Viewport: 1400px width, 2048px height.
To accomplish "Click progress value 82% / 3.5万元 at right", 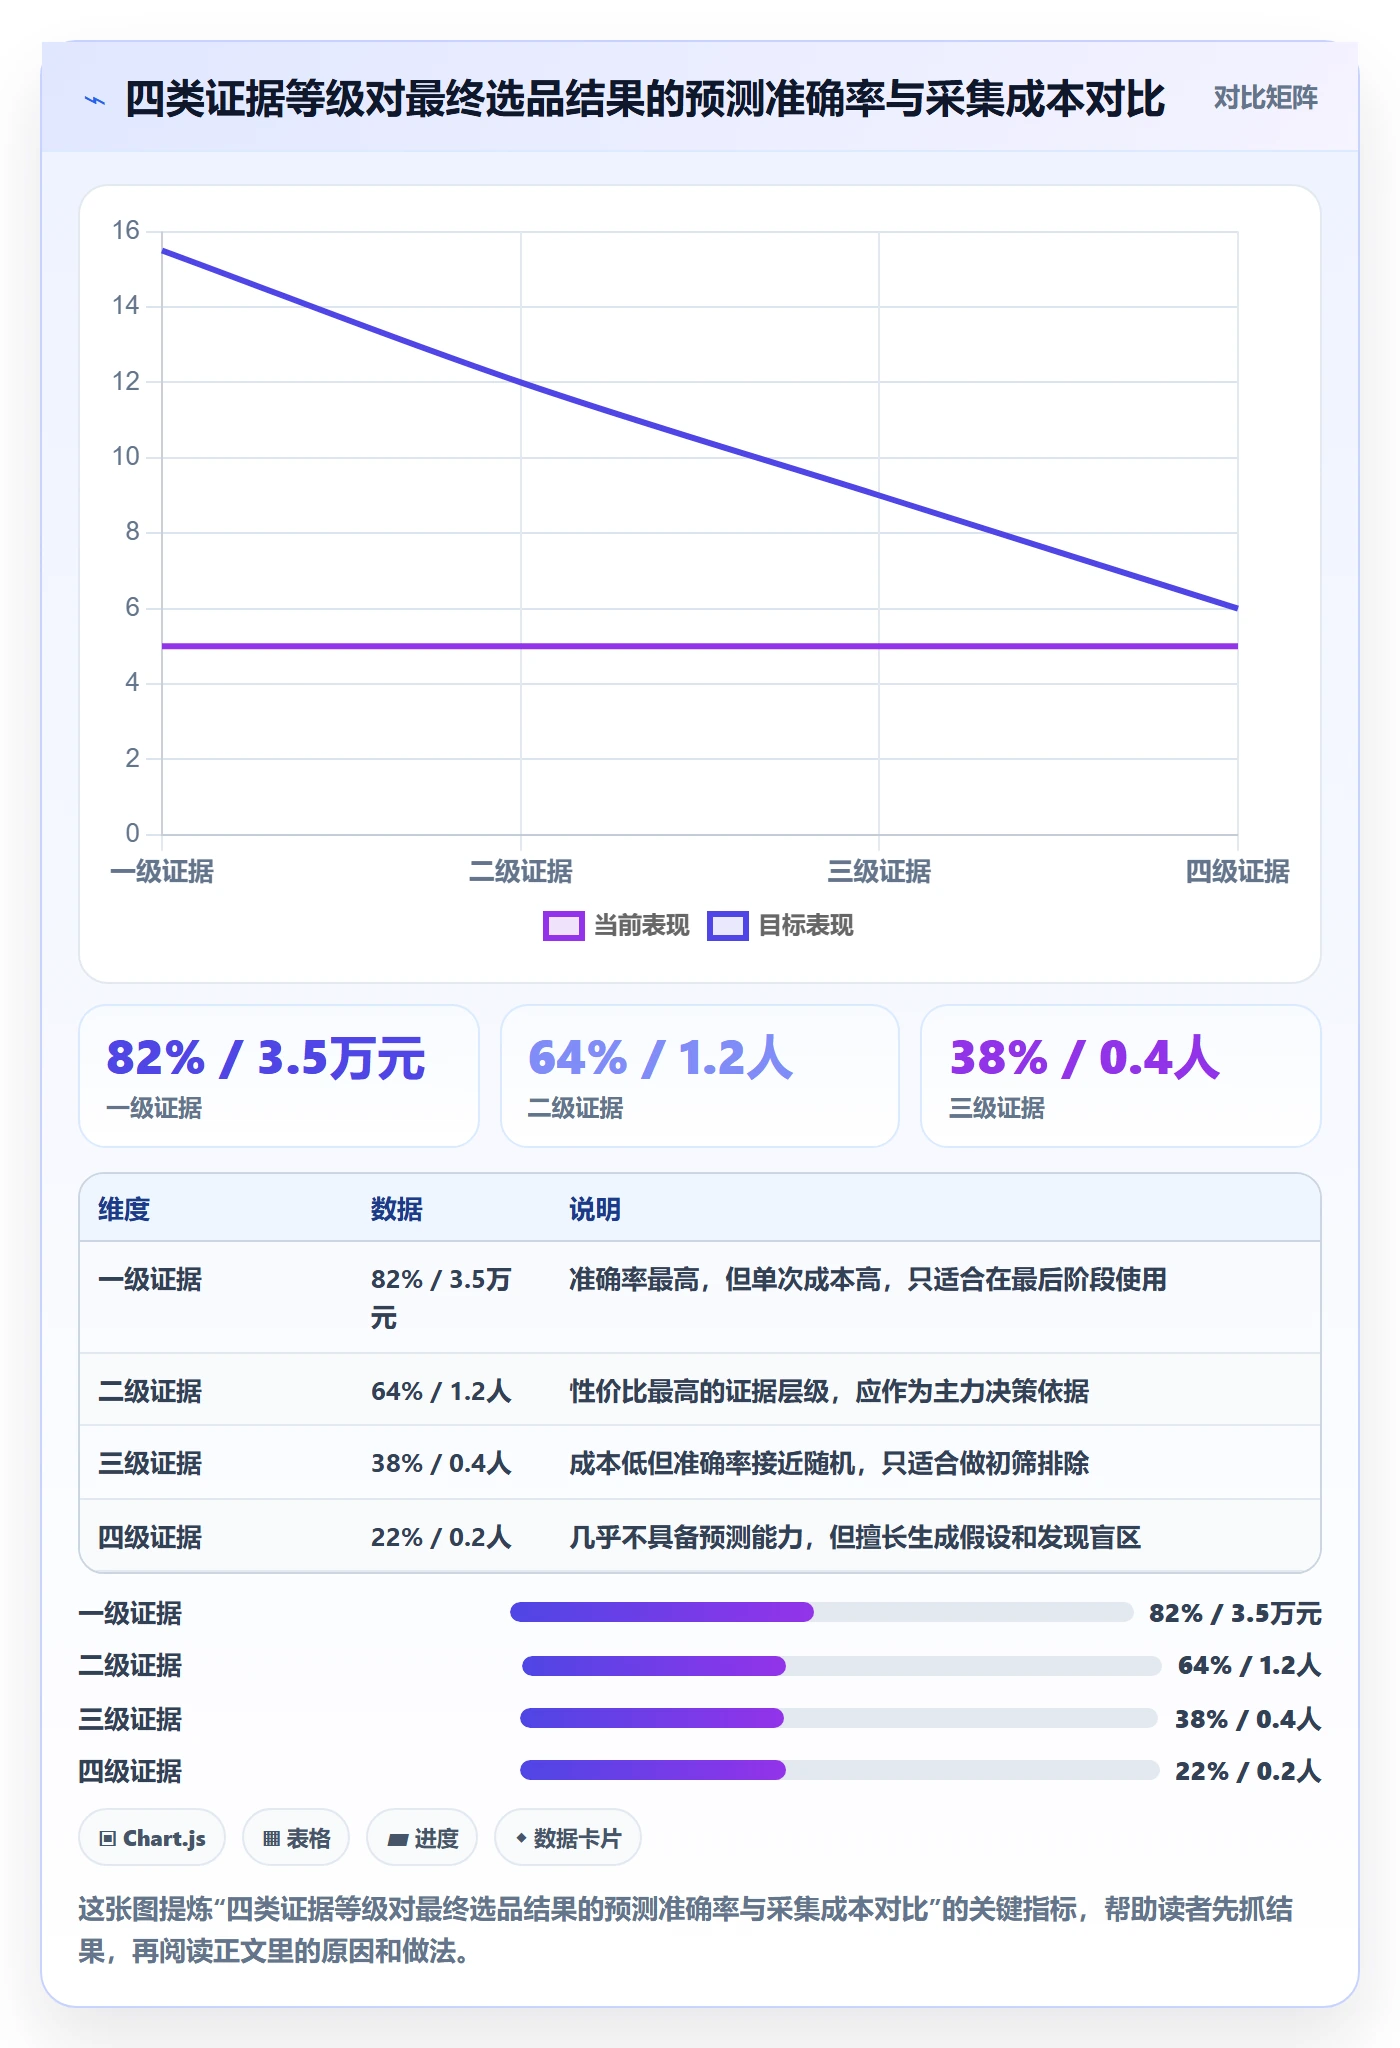I will (1235, 1613).
